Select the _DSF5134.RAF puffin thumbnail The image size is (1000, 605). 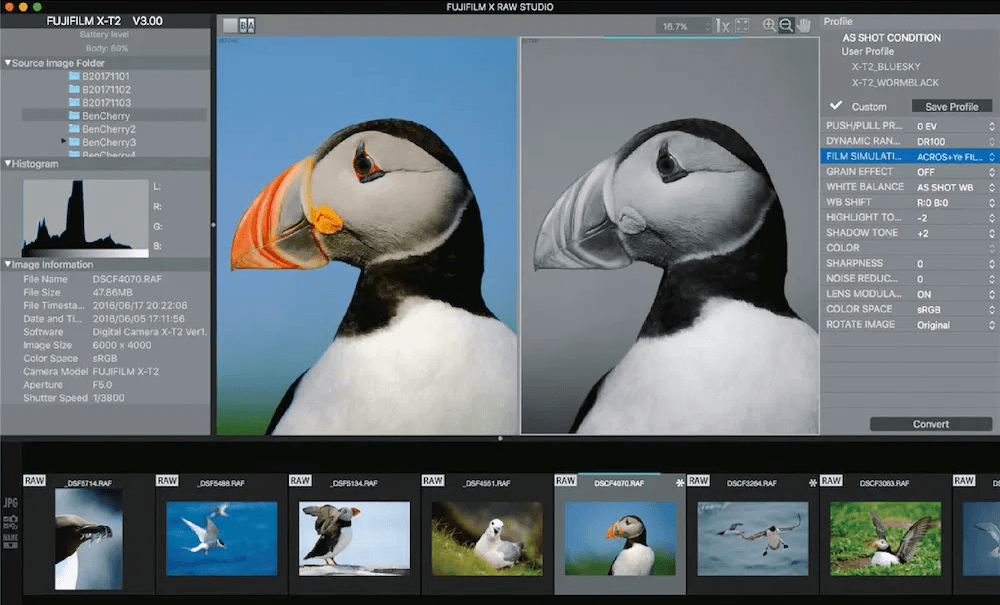355,539
